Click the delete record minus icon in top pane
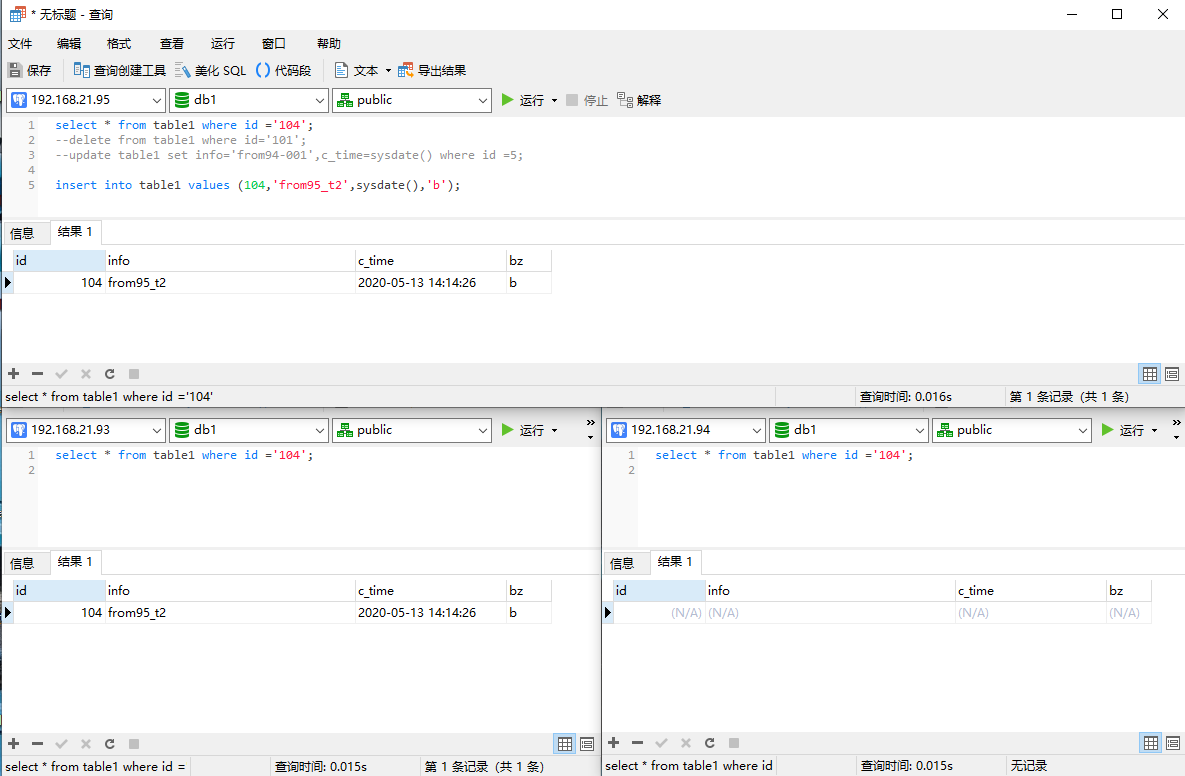1185x776 pixels. pyautogui.click(x=38, y=374)
